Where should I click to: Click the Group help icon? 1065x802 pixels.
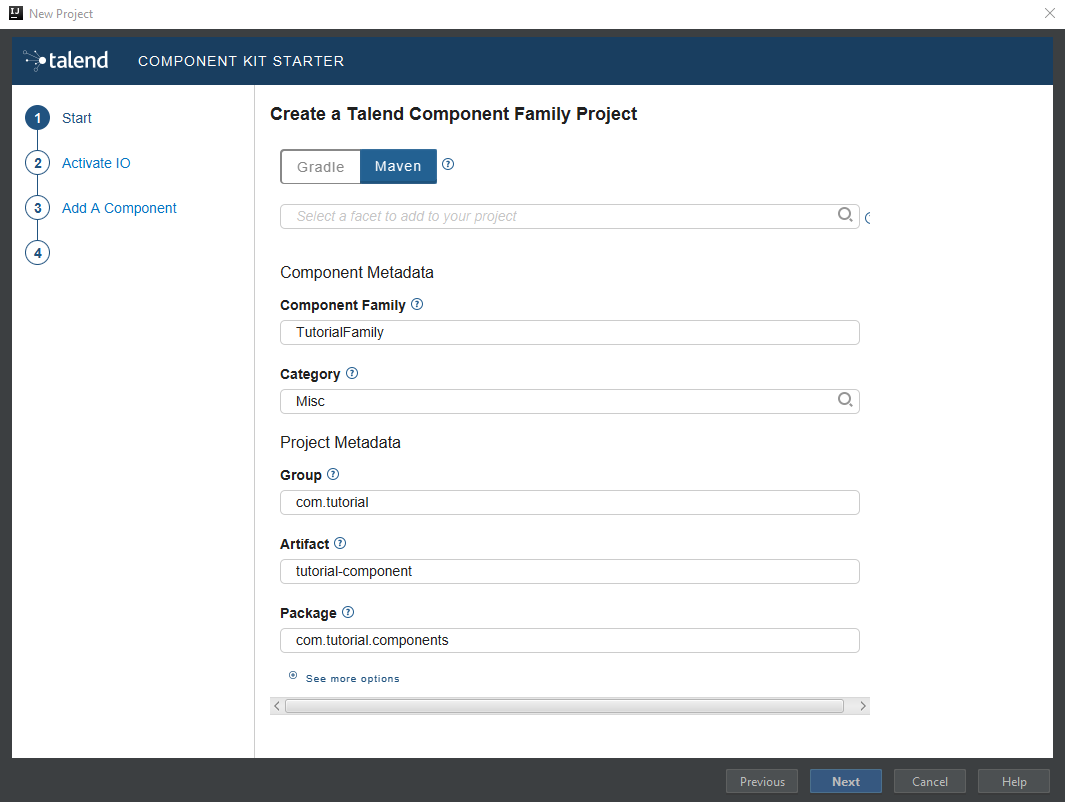pos(333,474)
